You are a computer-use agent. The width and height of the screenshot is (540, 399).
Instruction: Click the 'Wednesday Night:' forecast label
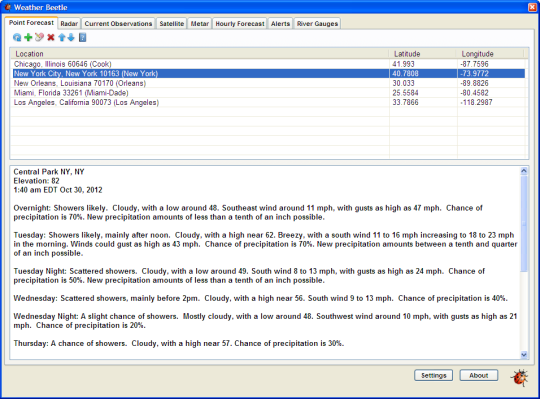pos(46,316)
